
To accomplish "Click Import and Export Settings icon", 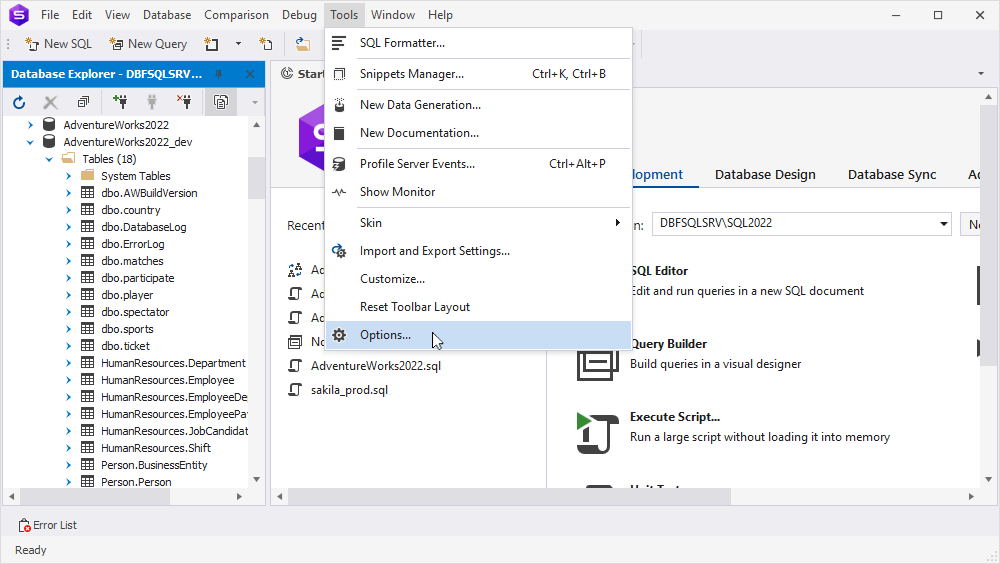I will coord(339,251).
